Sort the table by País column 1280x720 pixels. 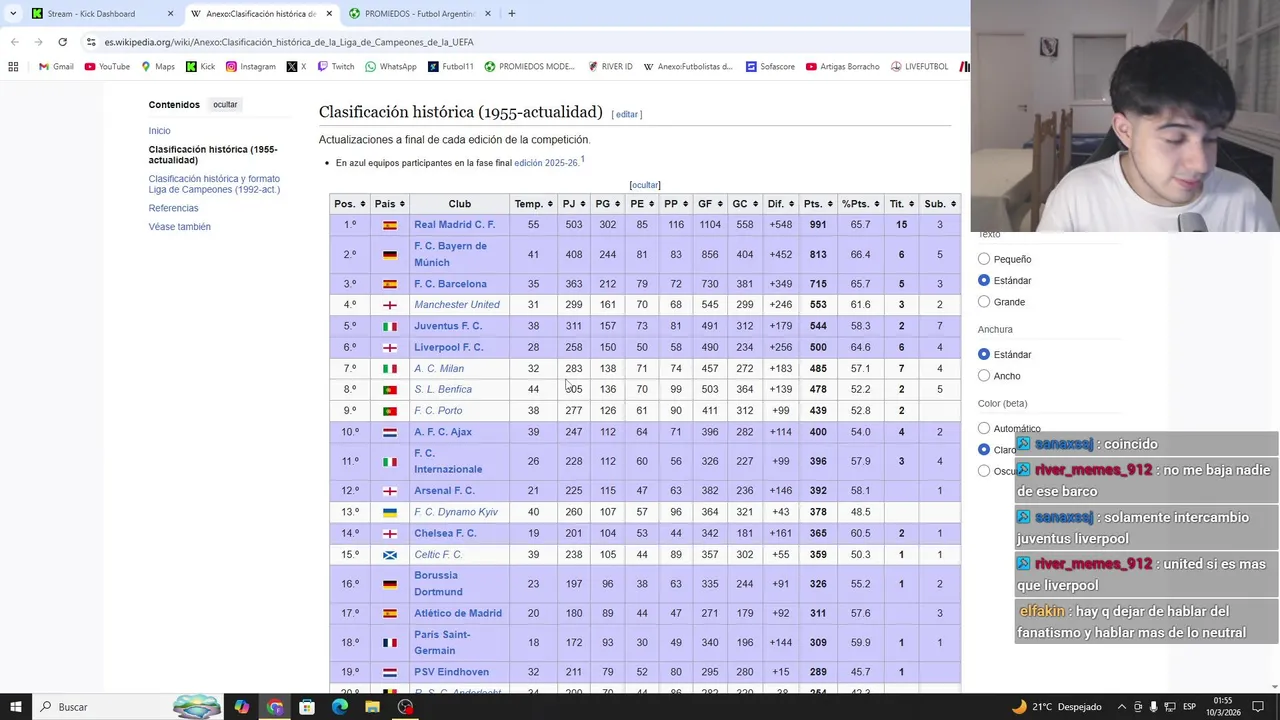pyautogui.click(x=390, y=204)
